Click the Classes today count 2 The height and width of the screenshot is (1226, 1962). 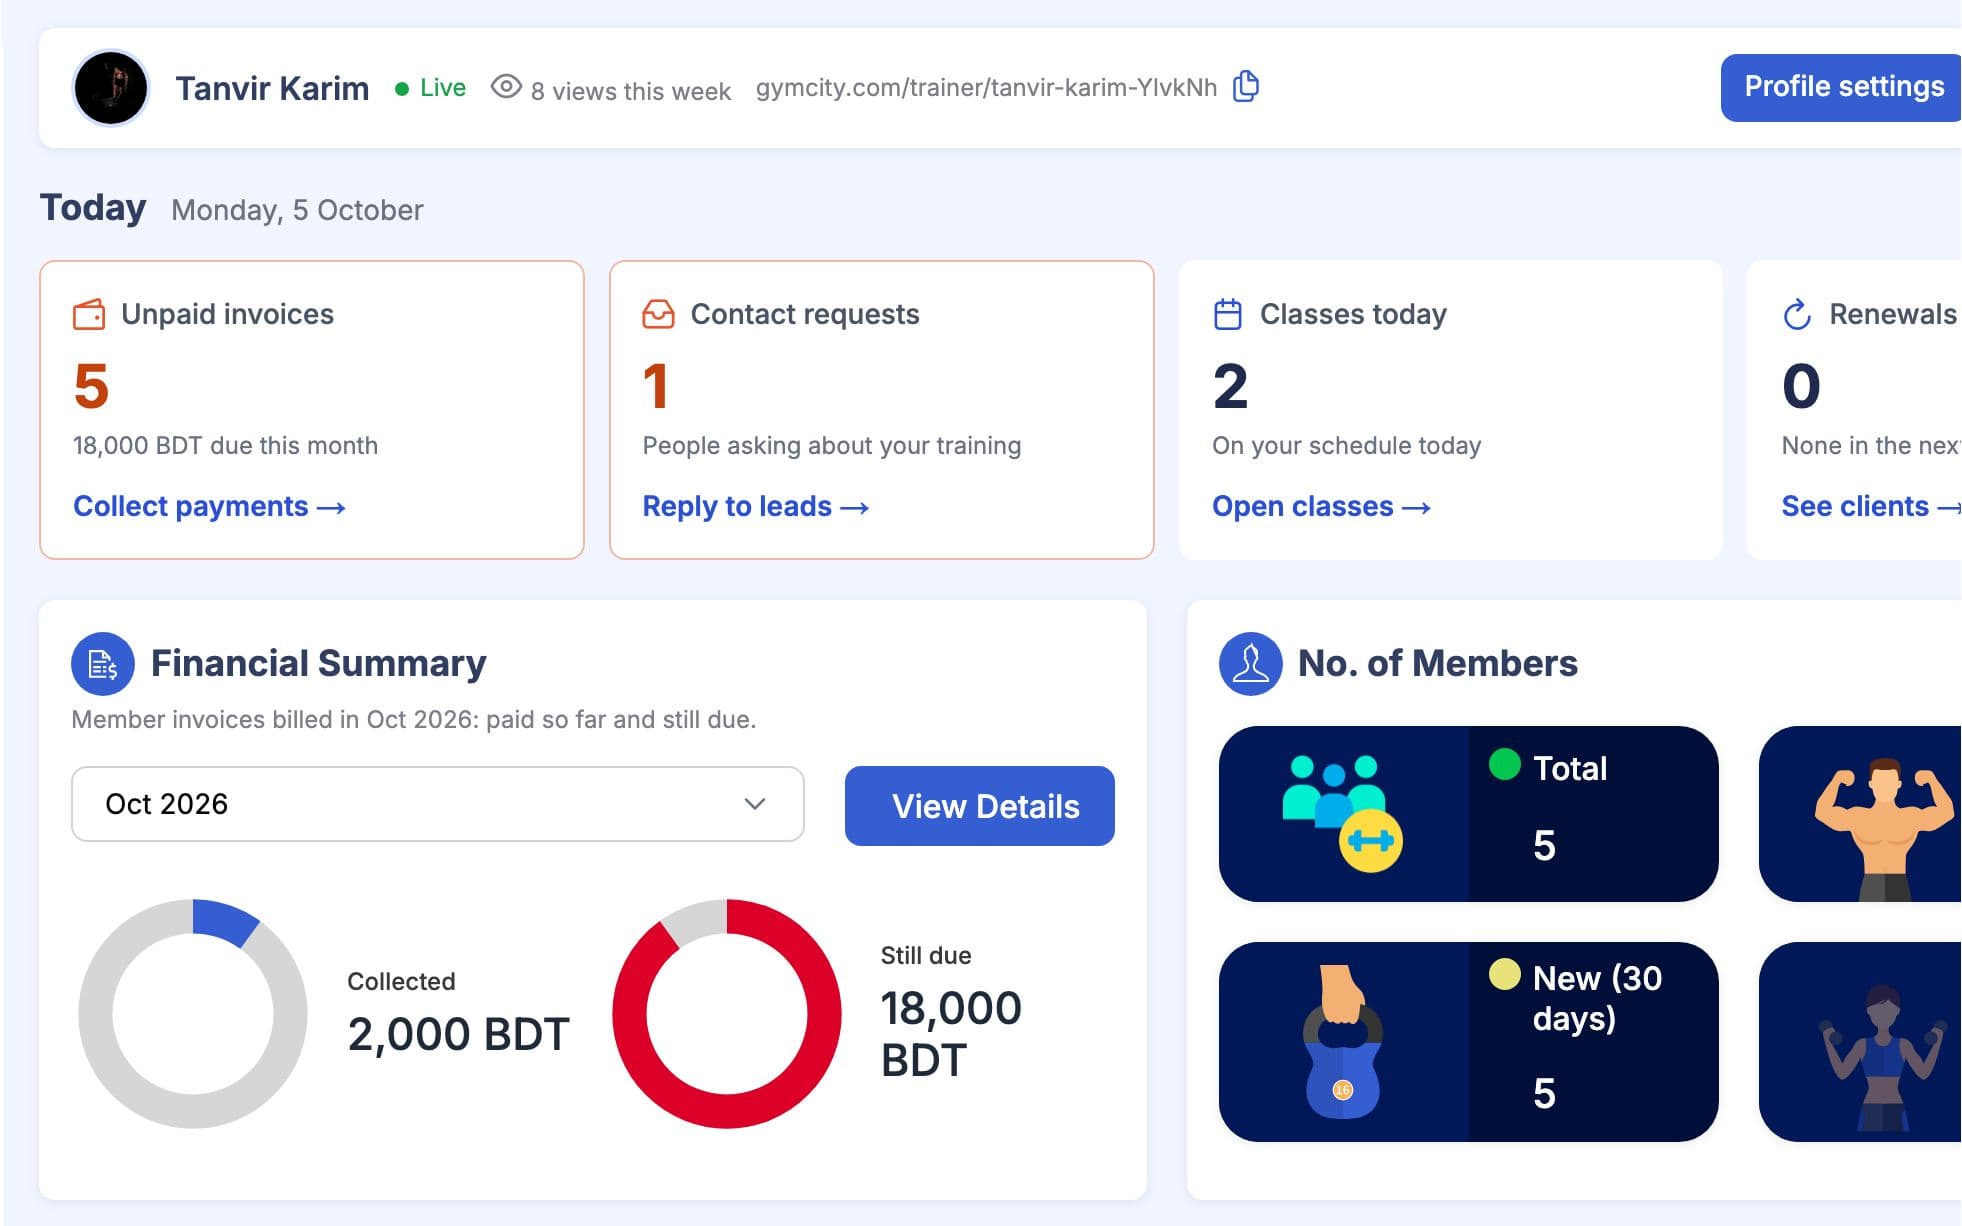pyautogui.click(x=1230, y=386)
